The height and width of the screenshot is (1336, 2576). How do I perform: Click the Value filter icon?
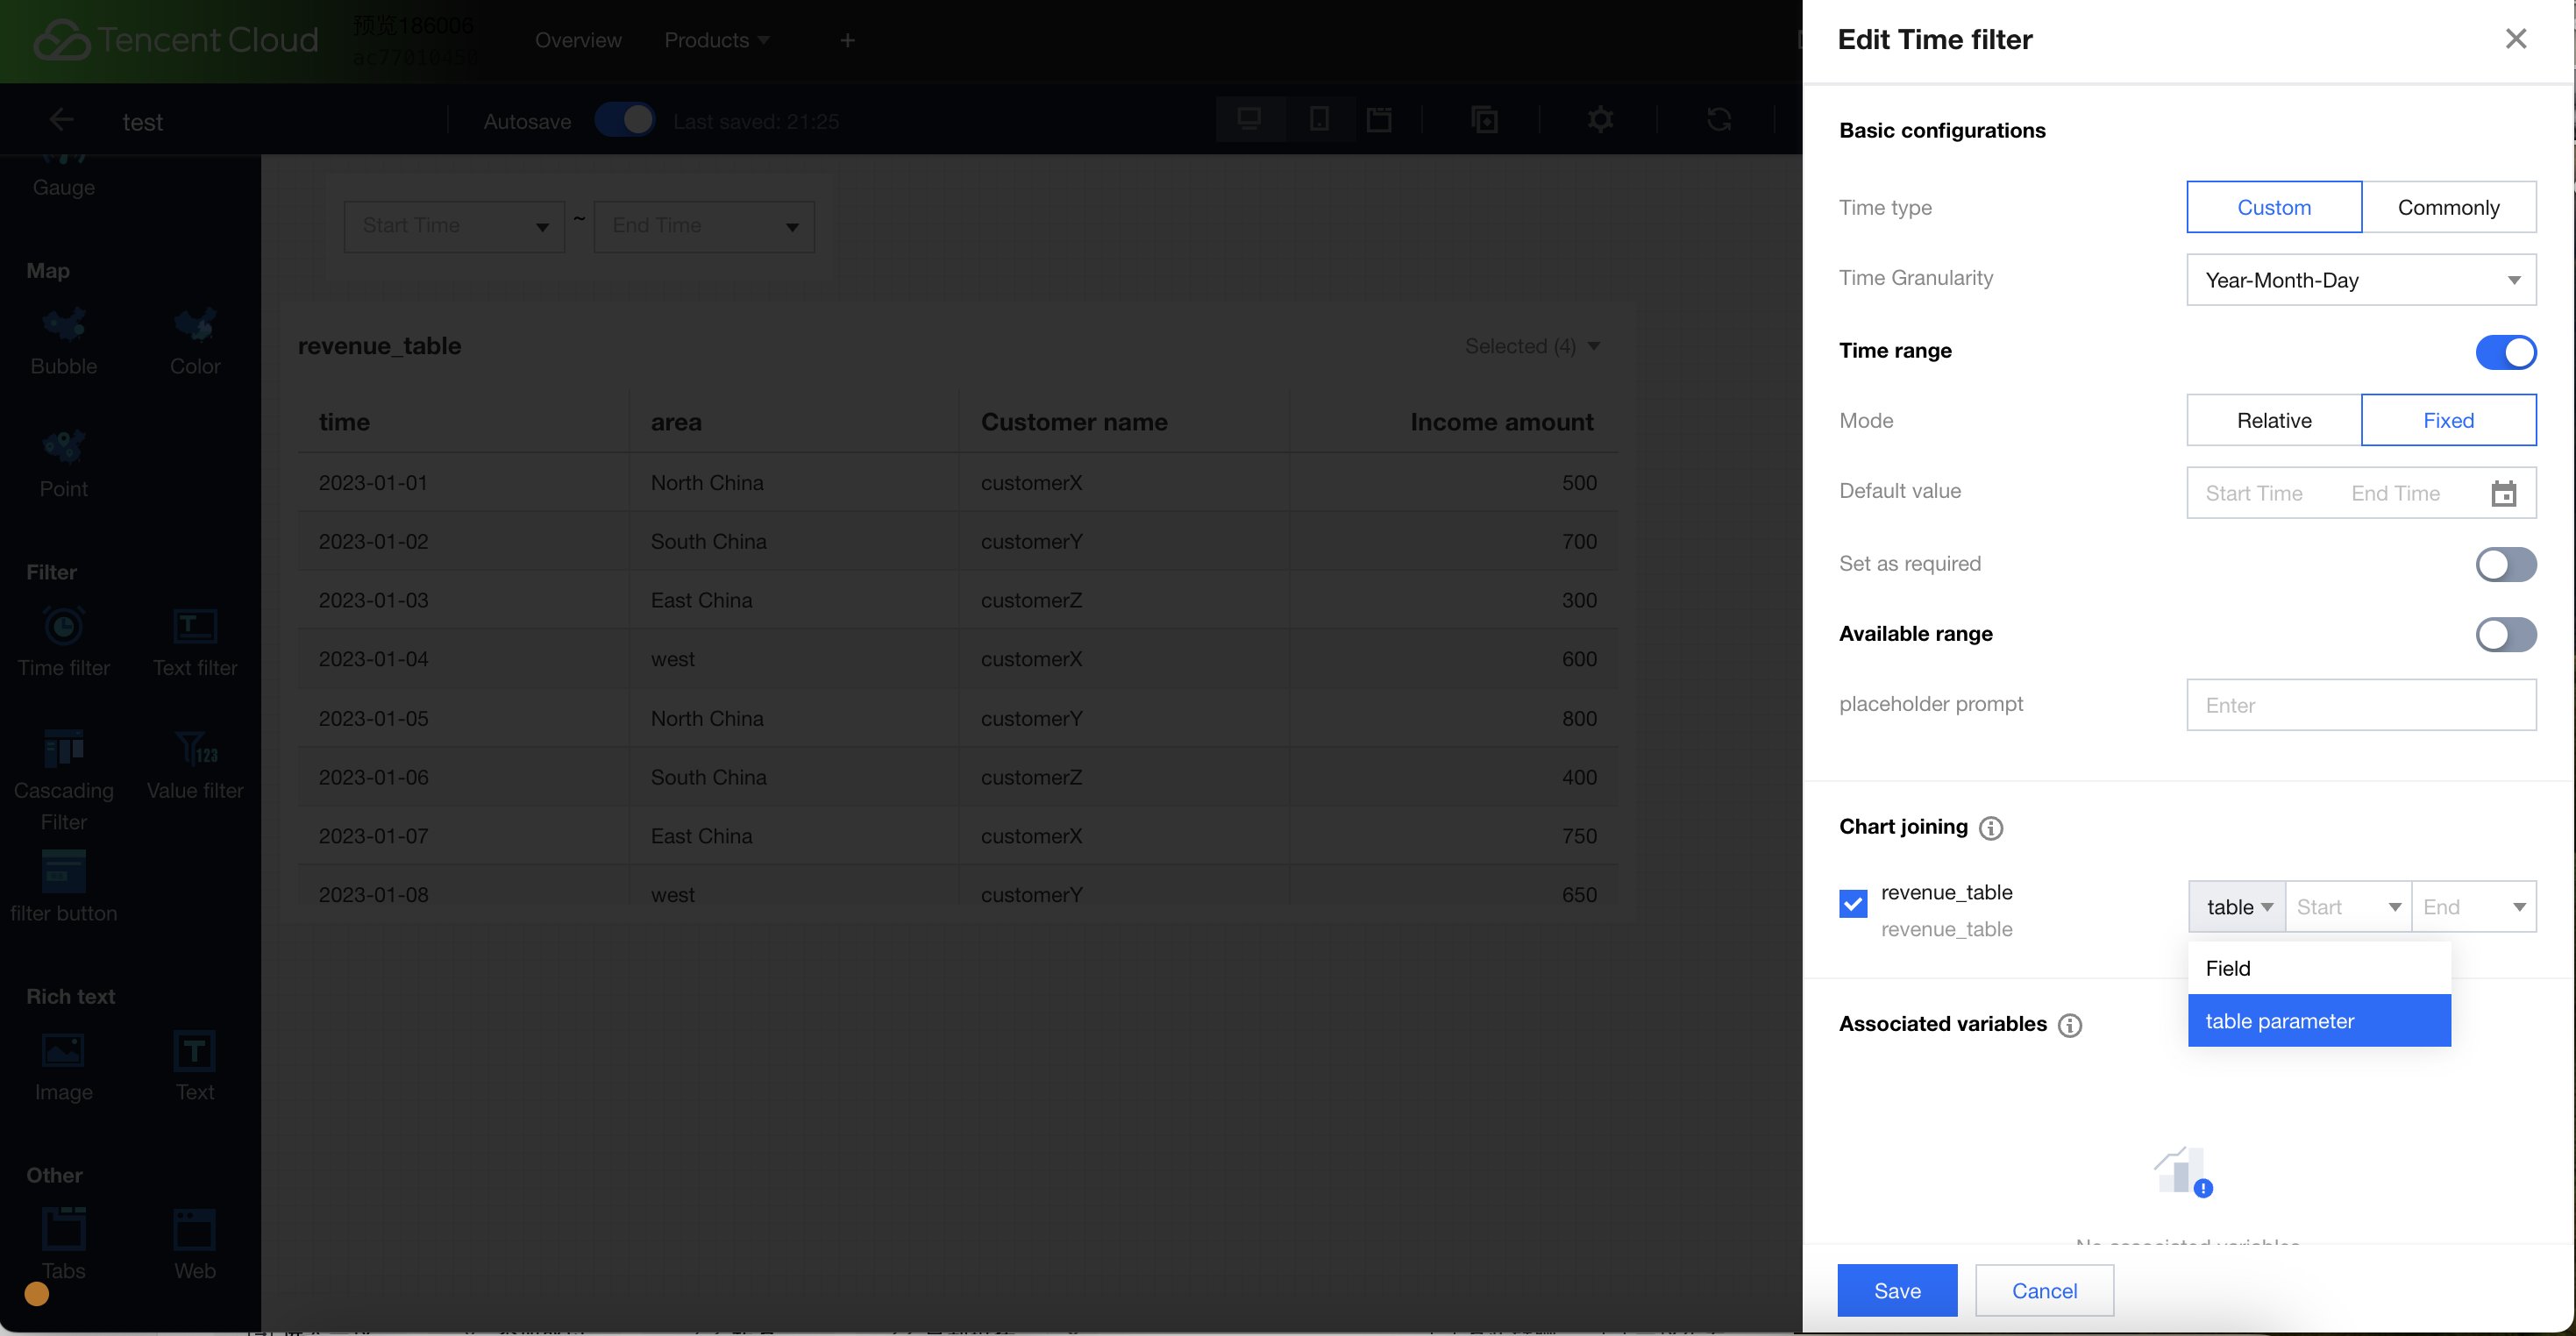tap(194, 749)
